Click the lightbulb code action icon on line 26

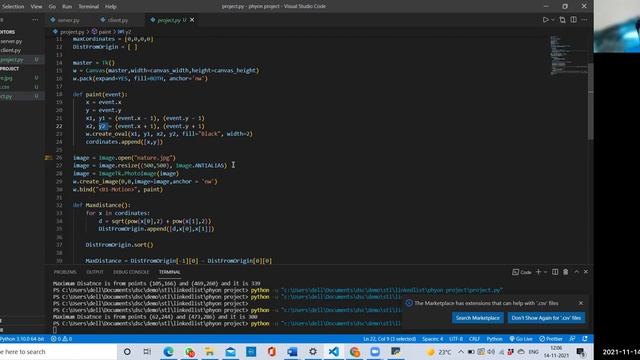(x=48, y=158)
